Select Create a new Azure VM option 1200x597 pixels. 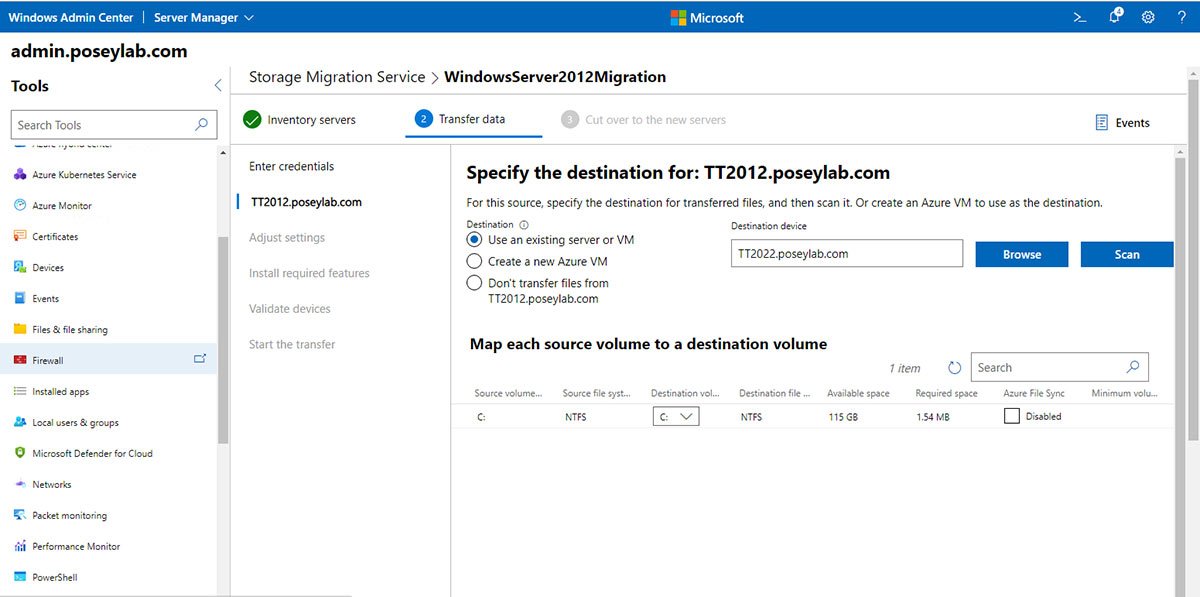coord(475,261)
